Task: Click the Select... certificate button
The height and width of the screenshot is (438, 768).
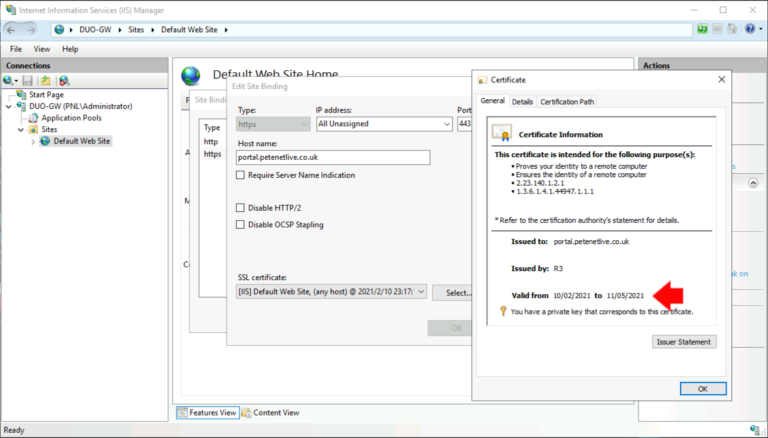Action: 454,293
